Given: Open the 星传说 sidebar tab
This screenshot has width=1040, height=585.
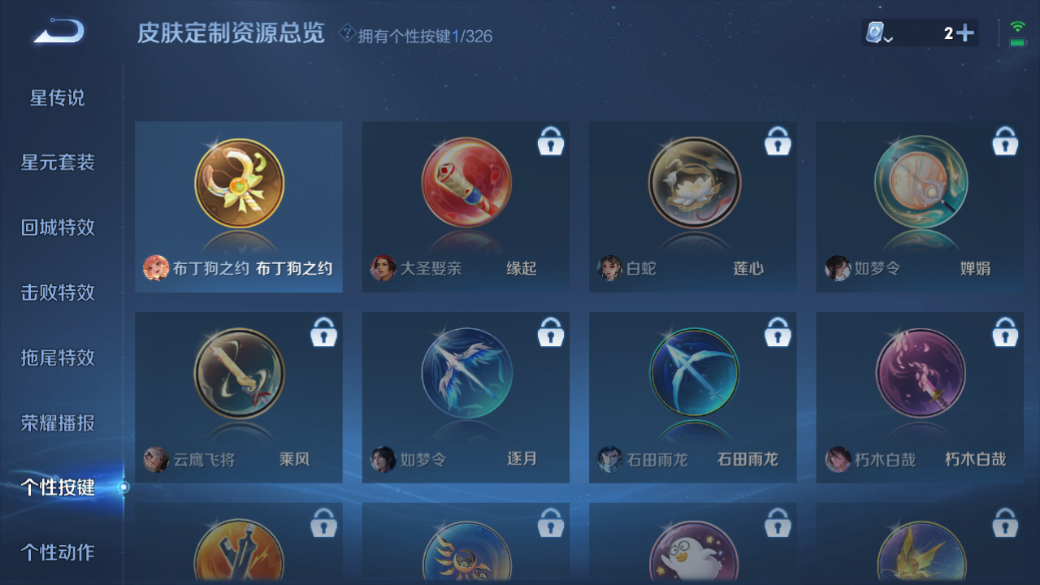Looking at the screenshot, I should [x=57, y=98].
